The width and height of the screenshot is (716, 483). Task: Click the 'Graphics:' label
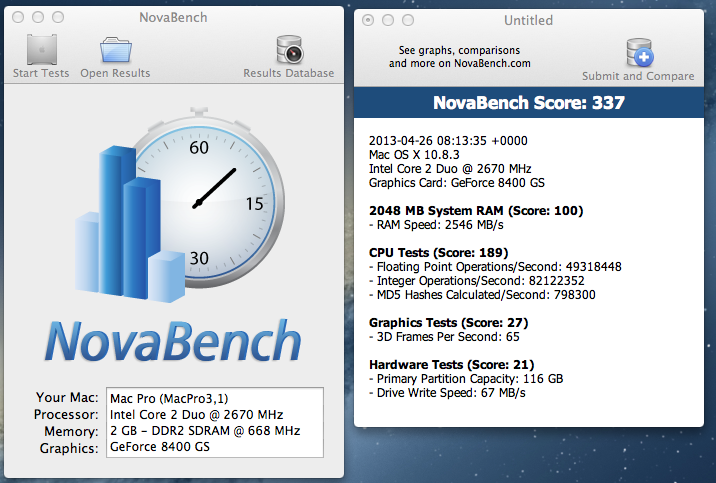[69, 448]
